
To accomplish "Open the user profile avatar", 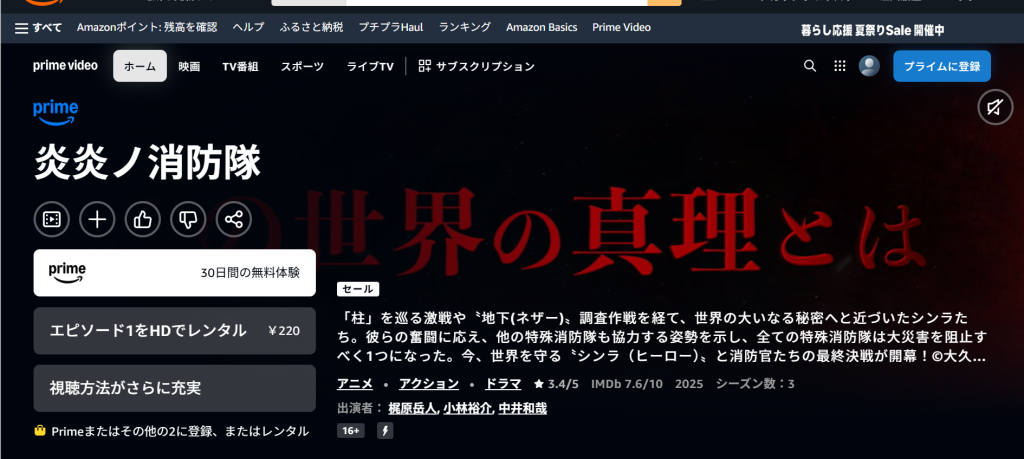I will pos(869,66).
